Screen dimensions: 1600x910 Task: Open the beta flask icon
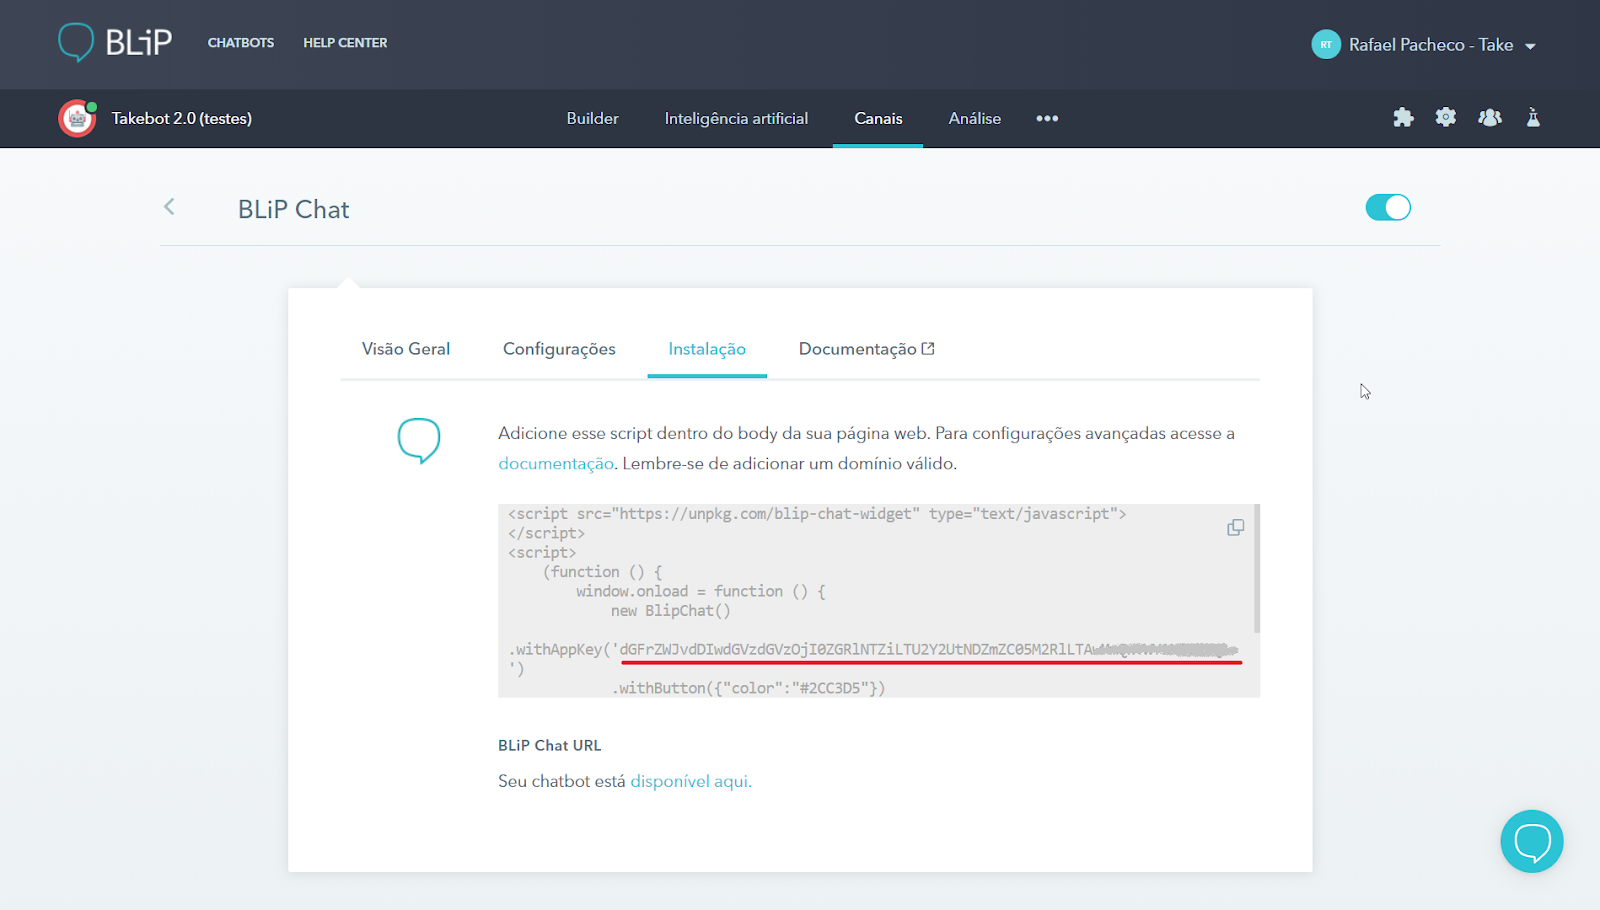pyautogui.click(x=1533, y=118)
